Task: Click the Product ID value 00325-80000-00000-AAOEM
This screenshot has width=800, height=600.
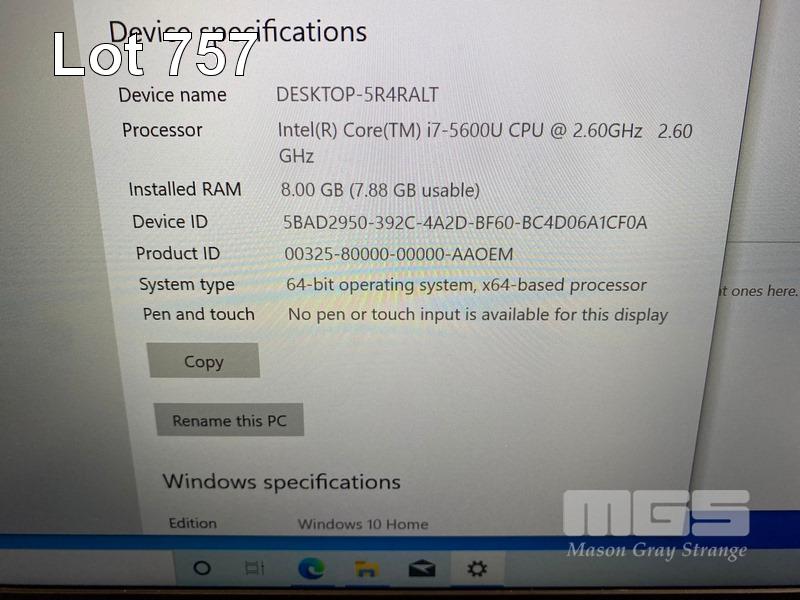Action: click(398, 254)
